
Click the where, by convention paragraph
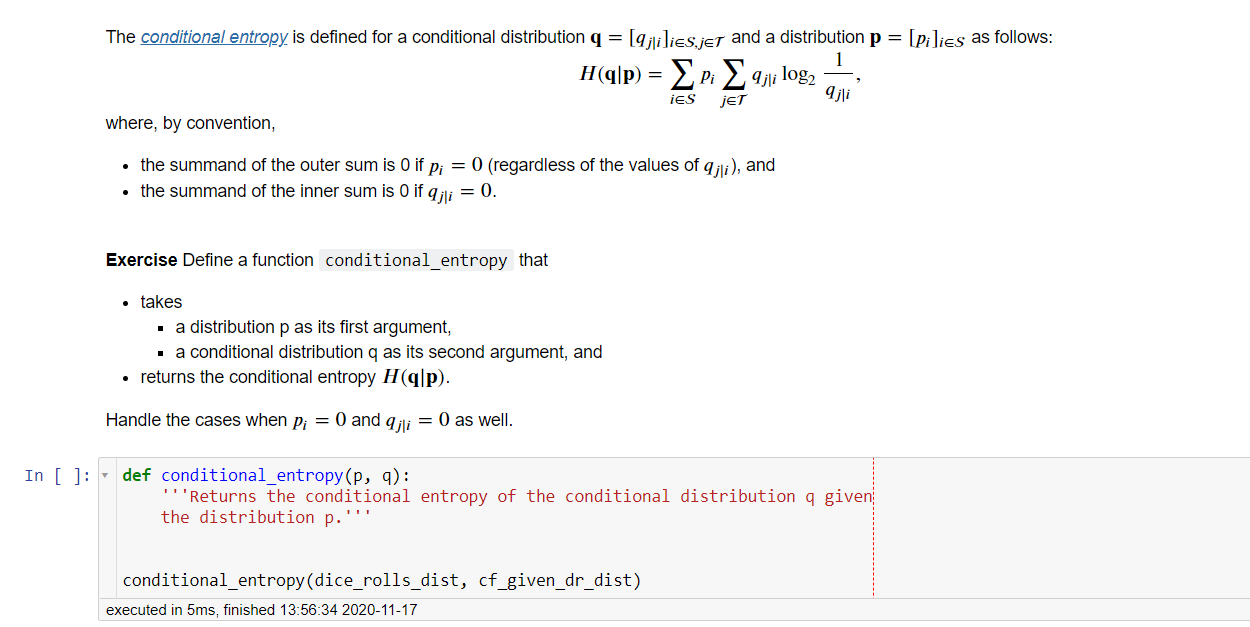click(175, 122)
